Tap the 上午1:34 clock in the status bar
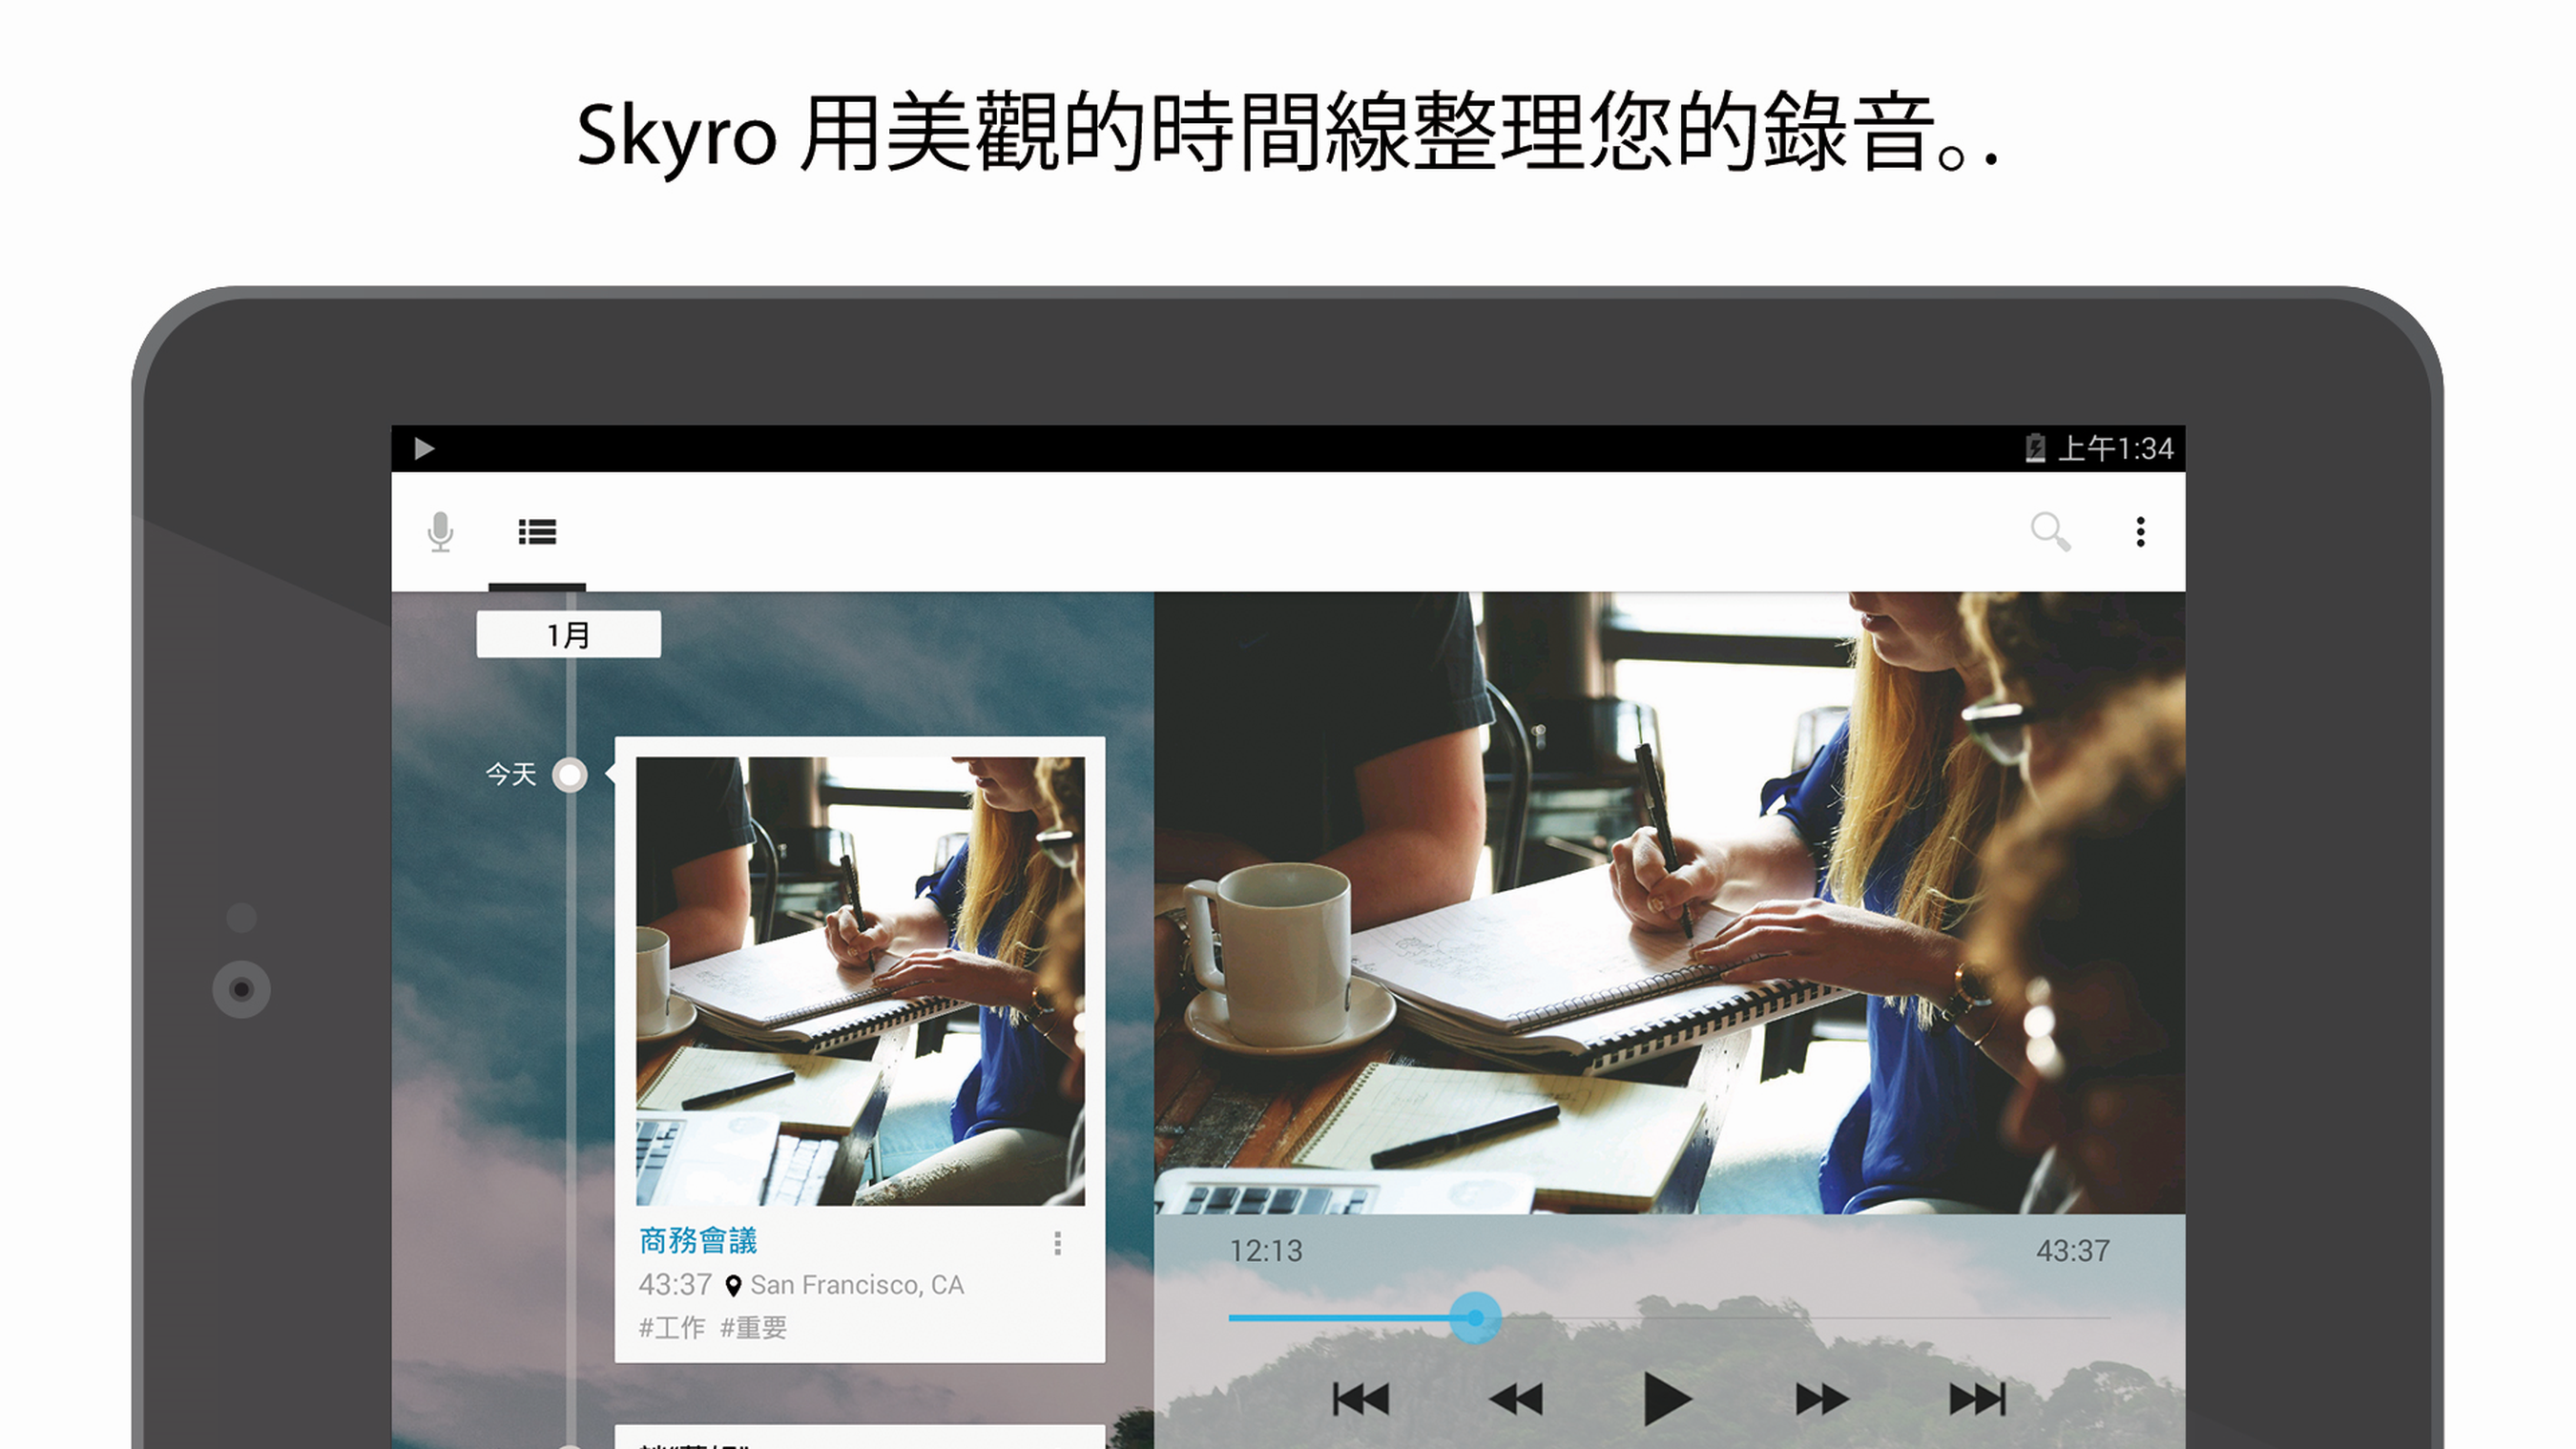This screenshot has width=2576, height=1449. pyautogui.click(x=2115, y=448)
